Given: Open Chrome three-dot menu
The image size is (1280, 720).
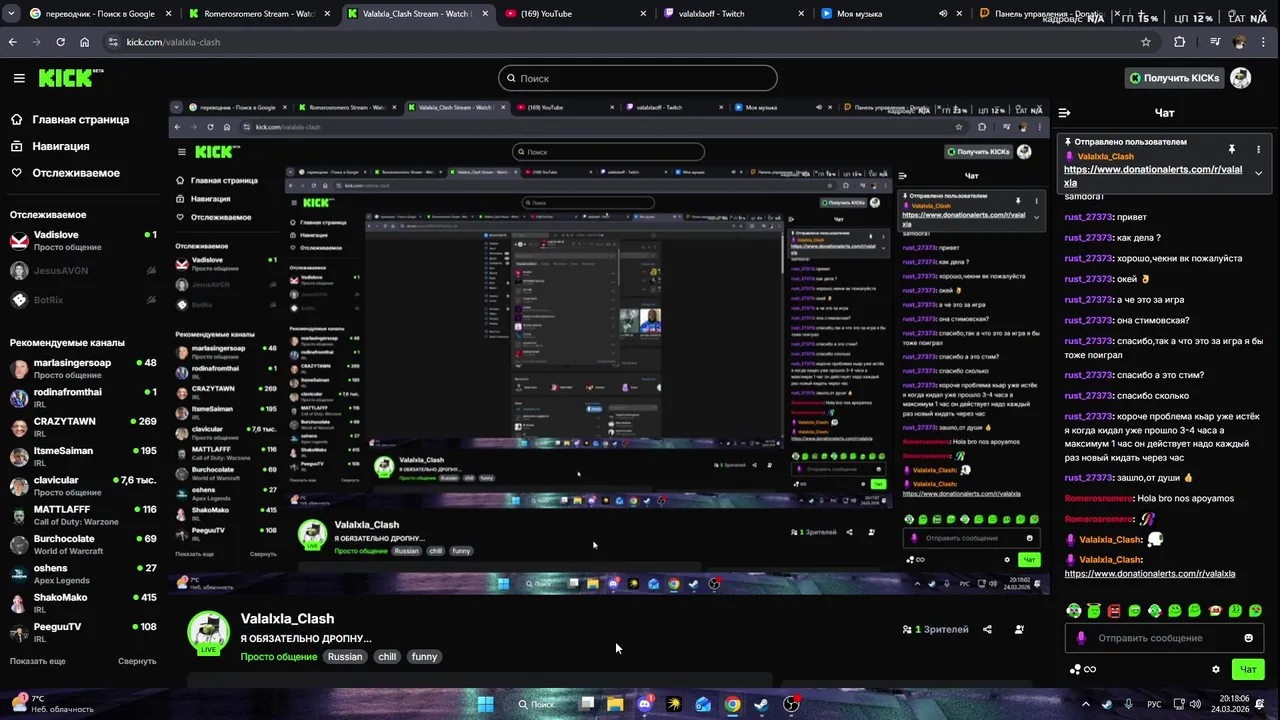Looking at the screenshot, I should 1264,42.
